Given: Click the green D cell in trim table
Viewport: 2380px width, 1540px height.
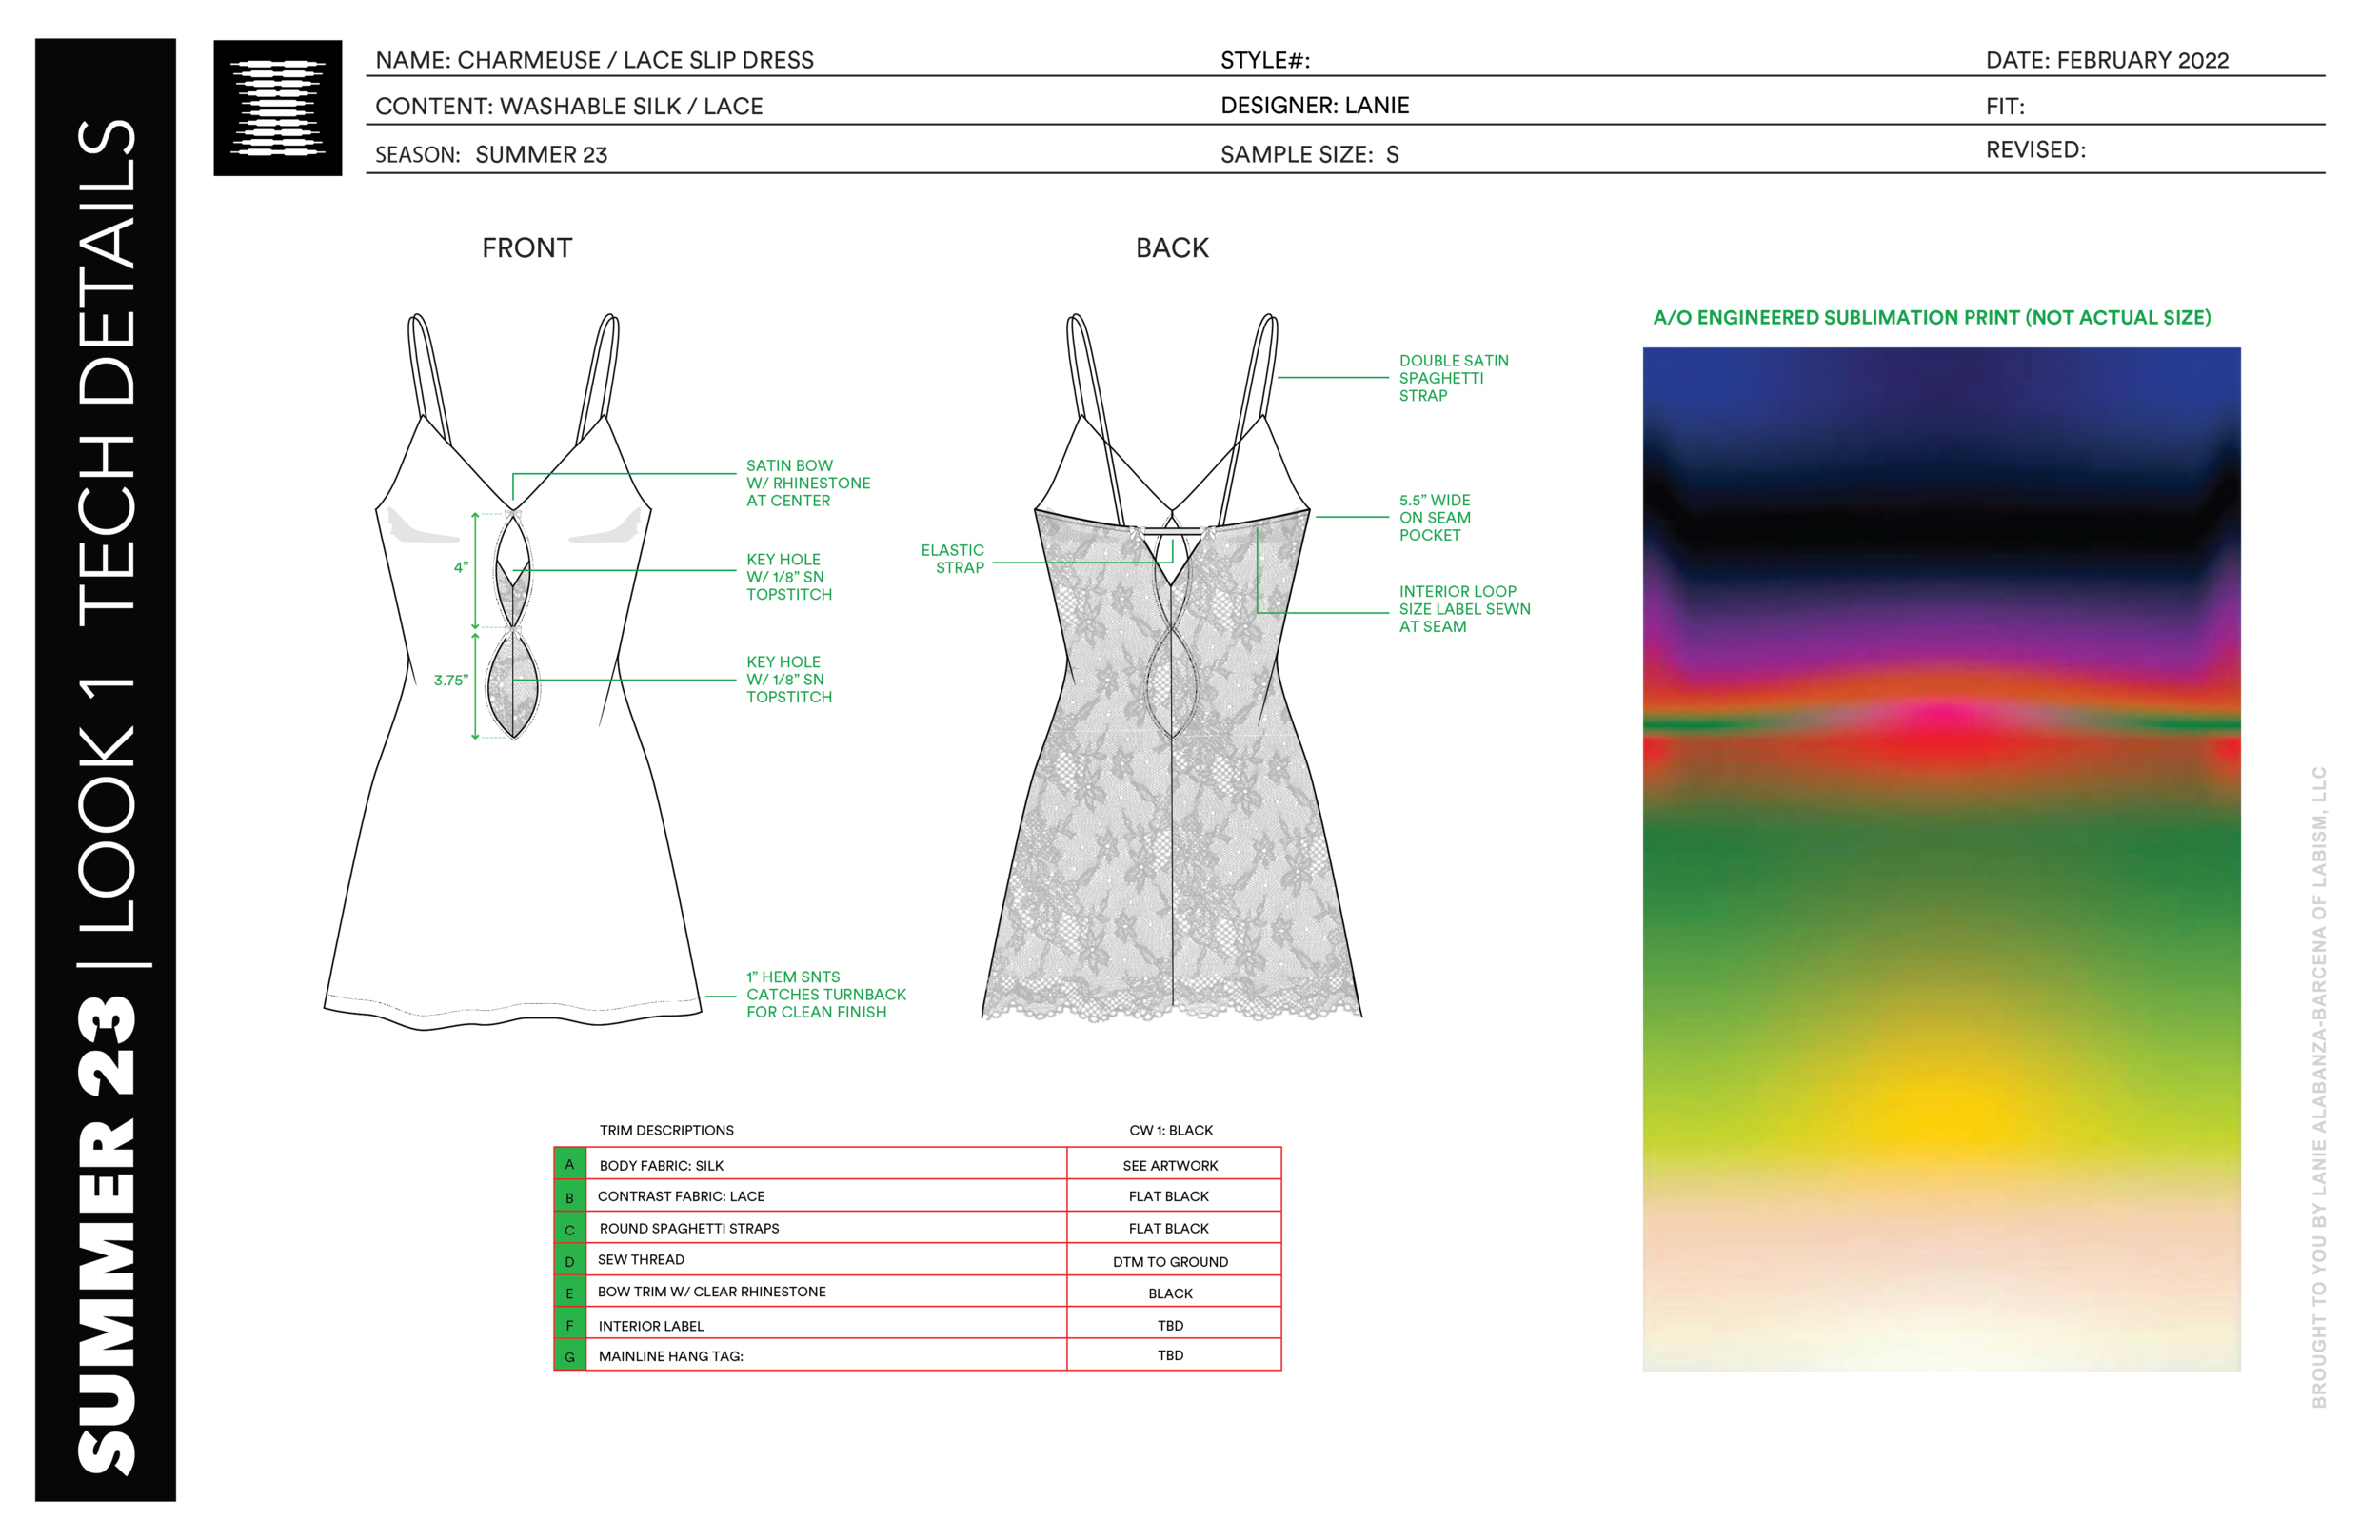Looking at the screenshot, I should (570, 1260).
